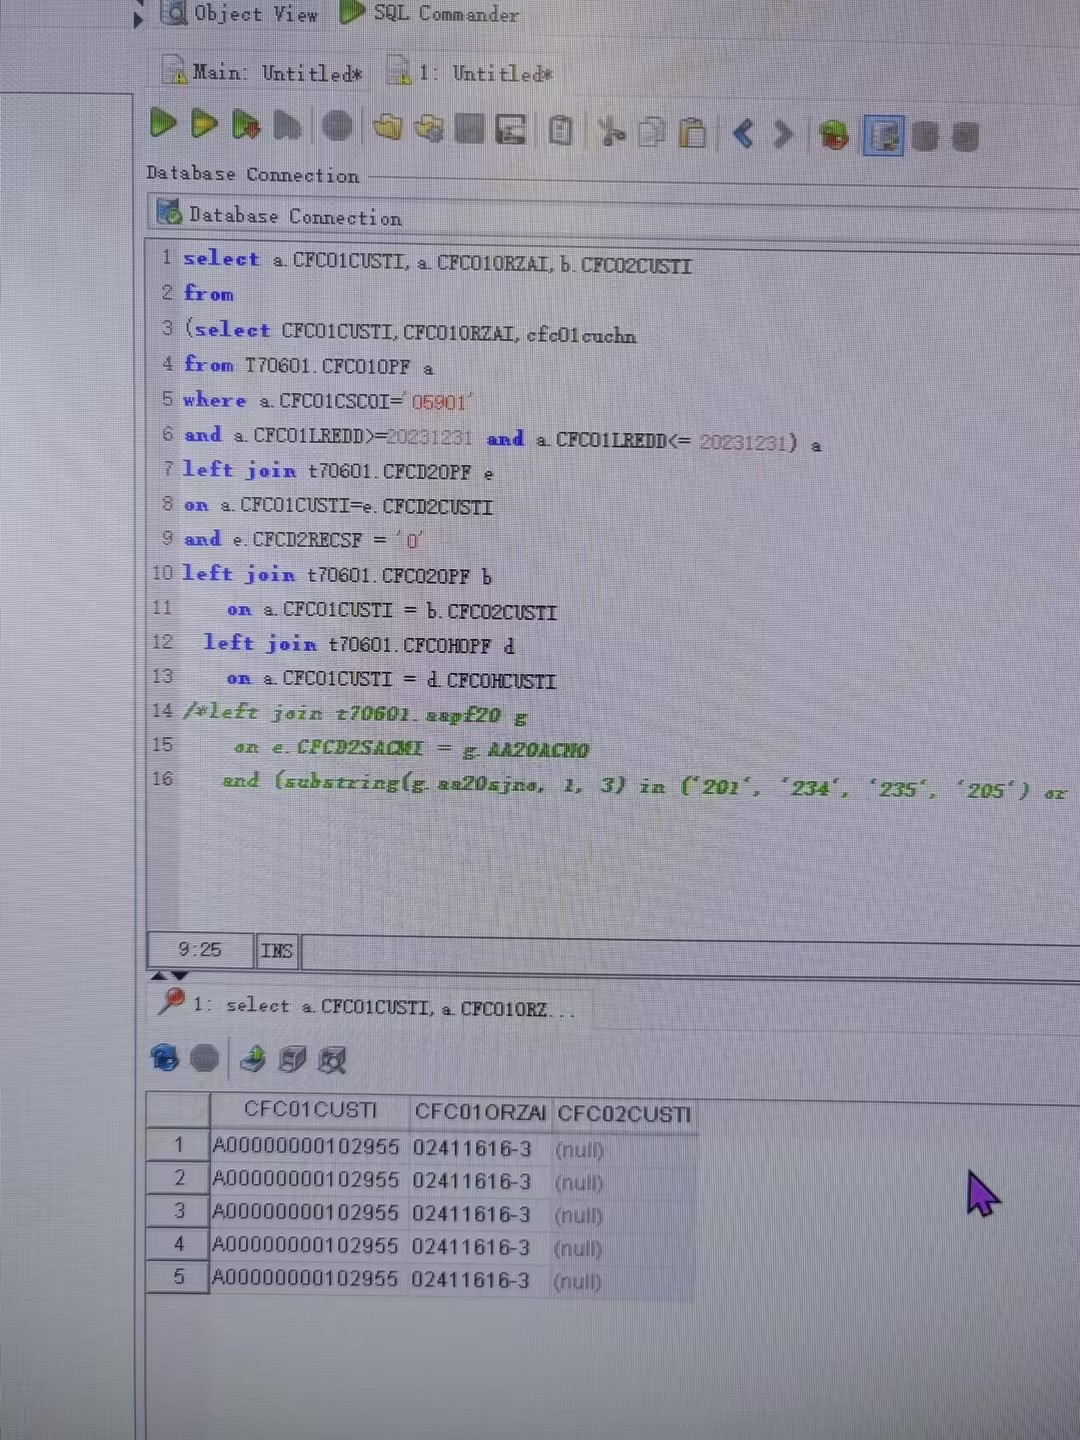Click 02411616-3 in result row 4
This screenshot has height=1440, width=1080.
tap(471, 1247)
